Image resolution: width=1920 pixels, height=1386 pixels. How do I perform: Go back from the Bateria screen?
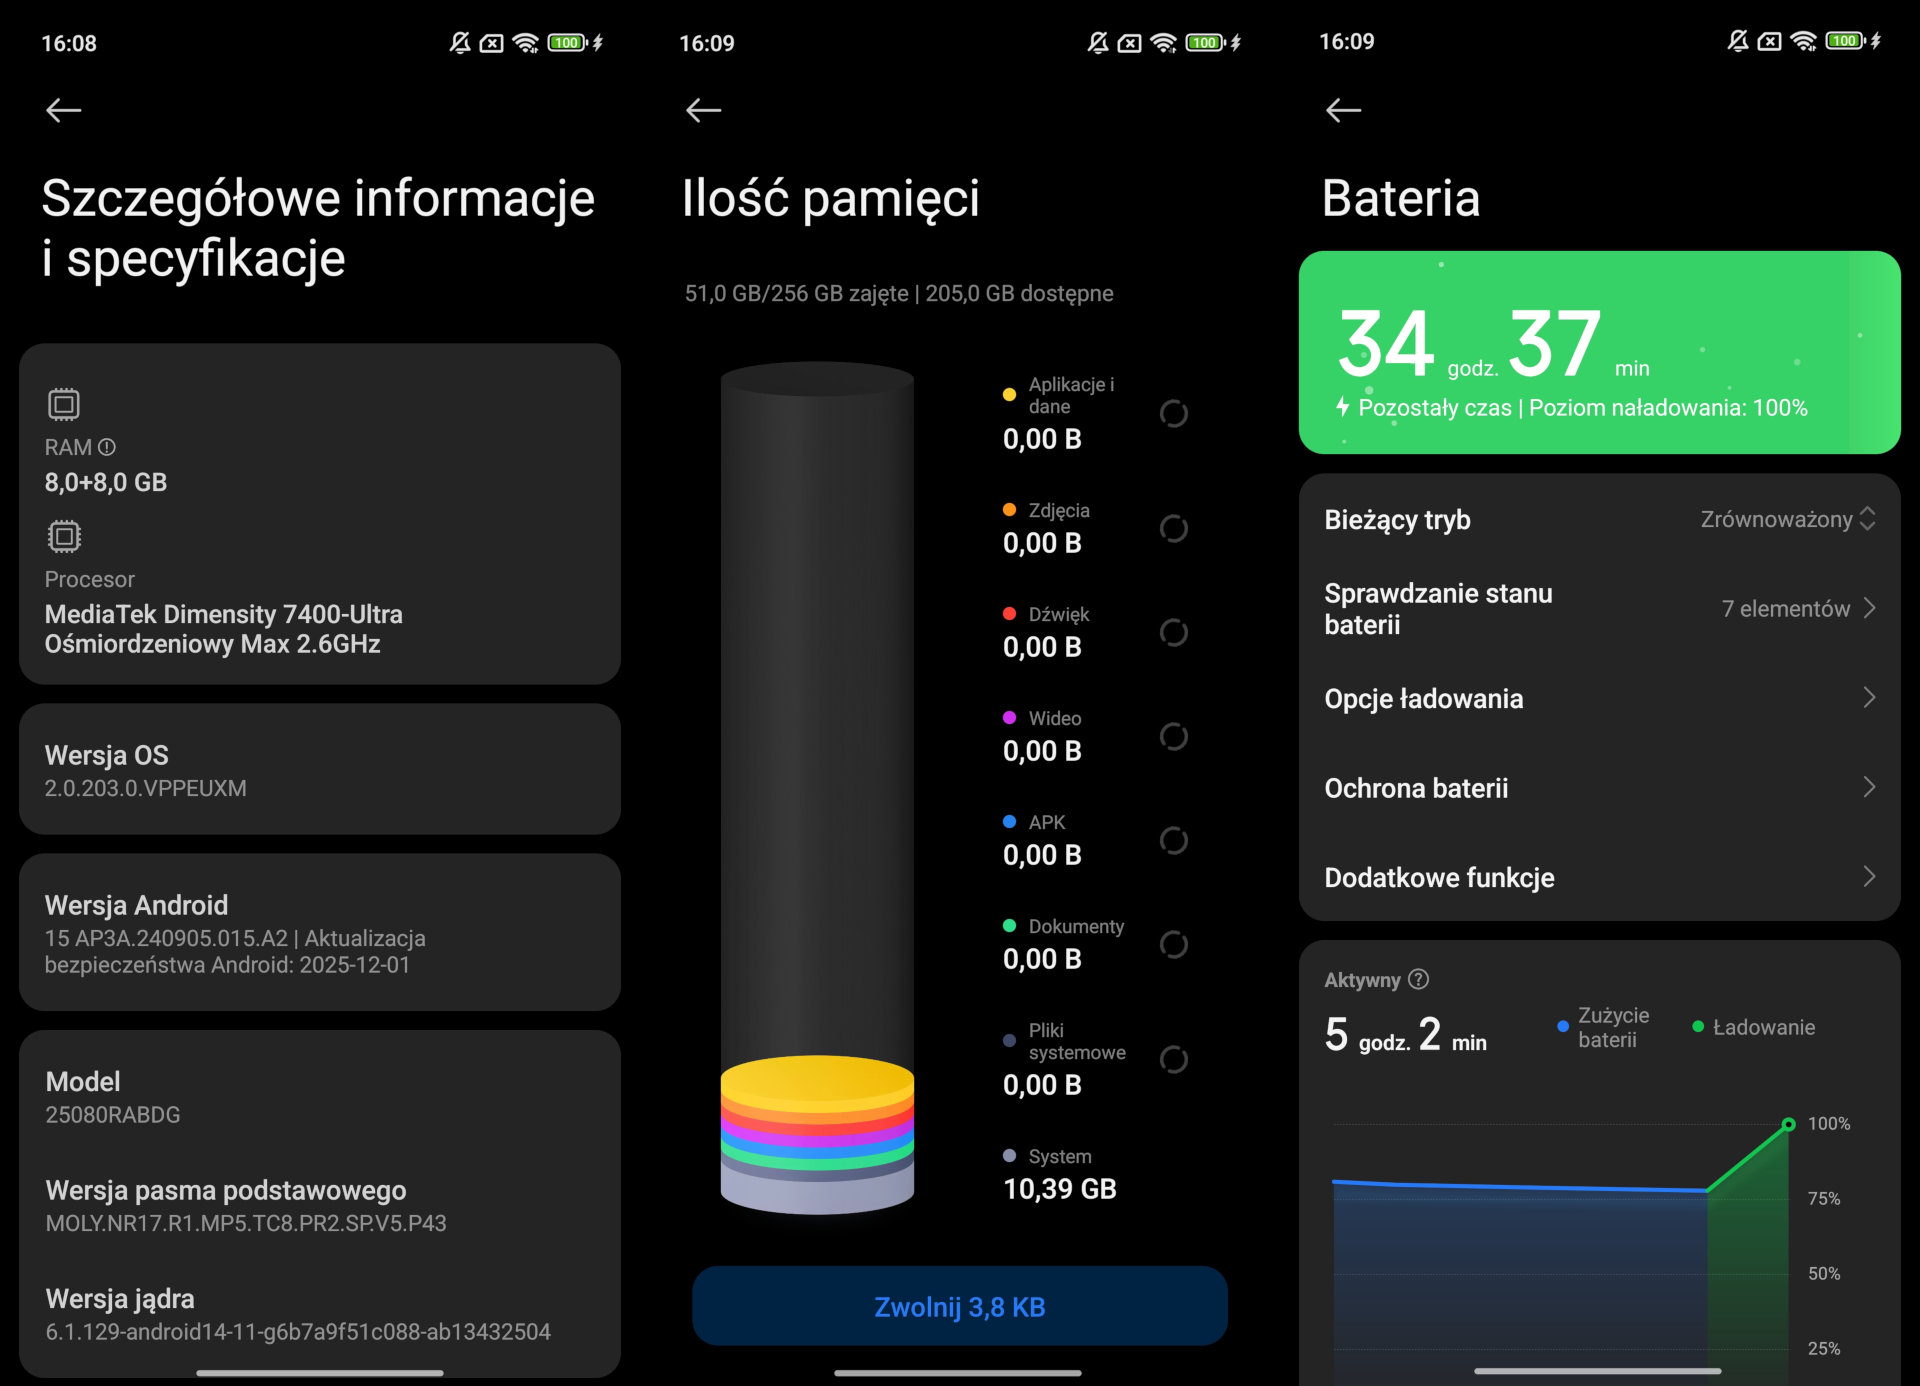[x=1343, y=110]
